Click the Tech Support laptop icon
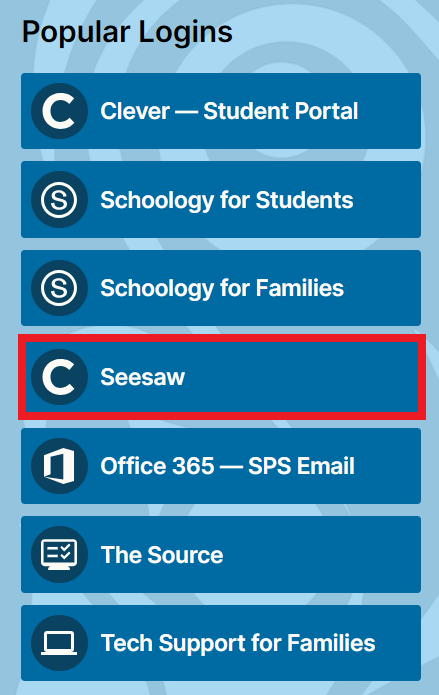This screenshot has width=439, height=695. pos(59,643)
